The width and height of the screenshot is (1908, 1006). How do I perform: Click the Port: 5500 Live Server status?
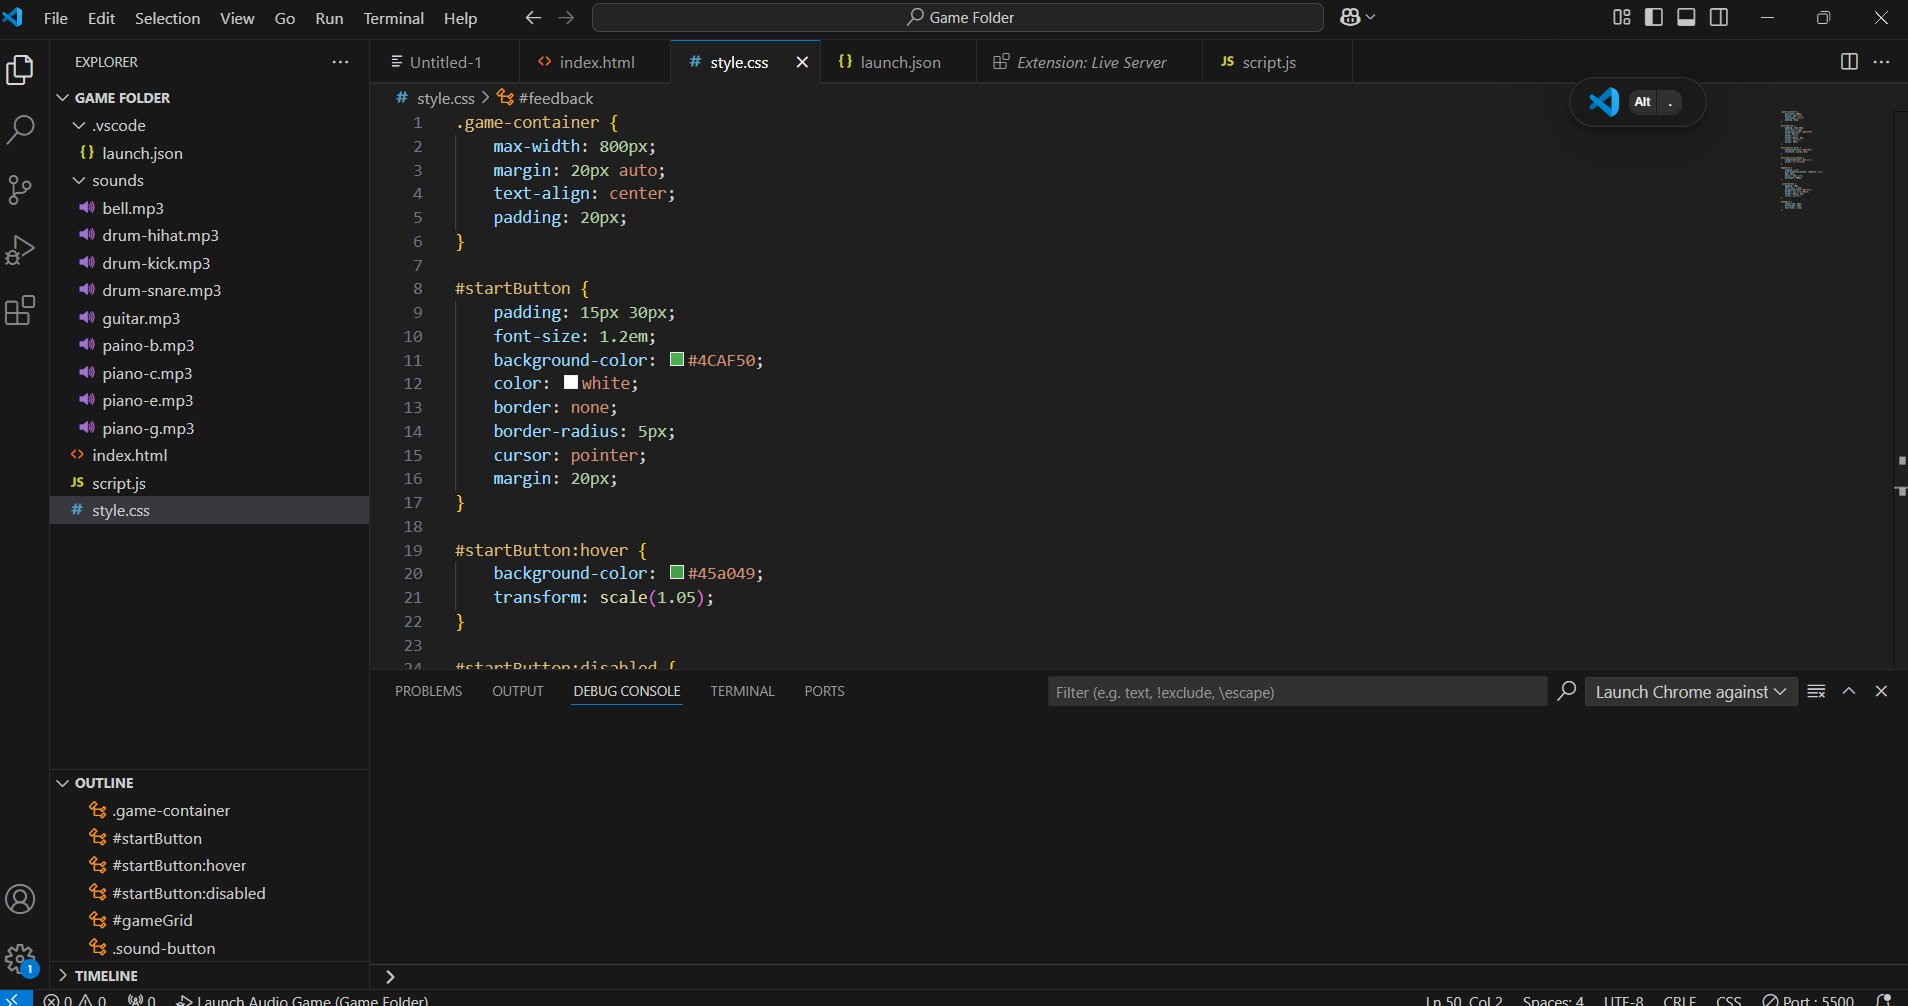pyautogui.click(x=1808, y=999)
